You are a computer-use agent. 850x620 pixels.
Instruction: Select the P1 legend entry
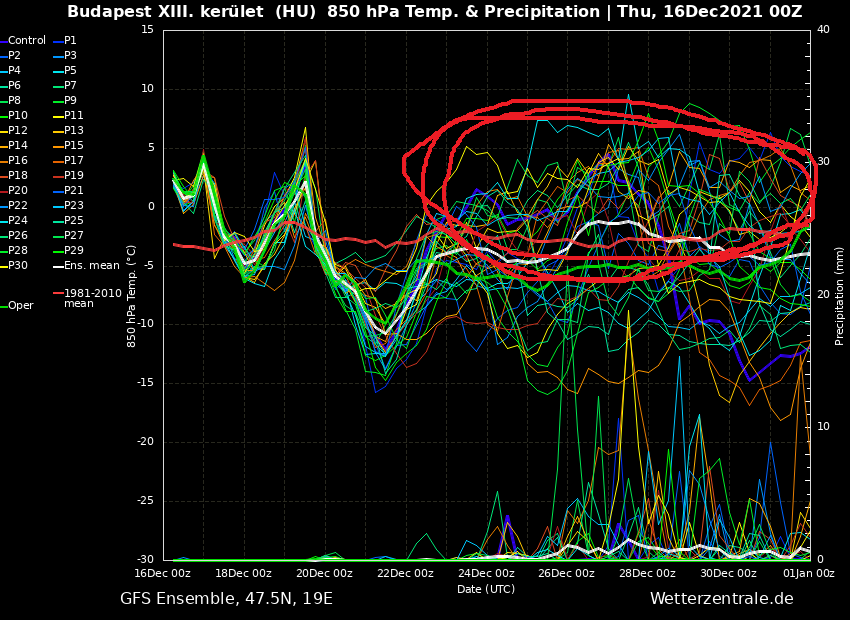point(70,41)
